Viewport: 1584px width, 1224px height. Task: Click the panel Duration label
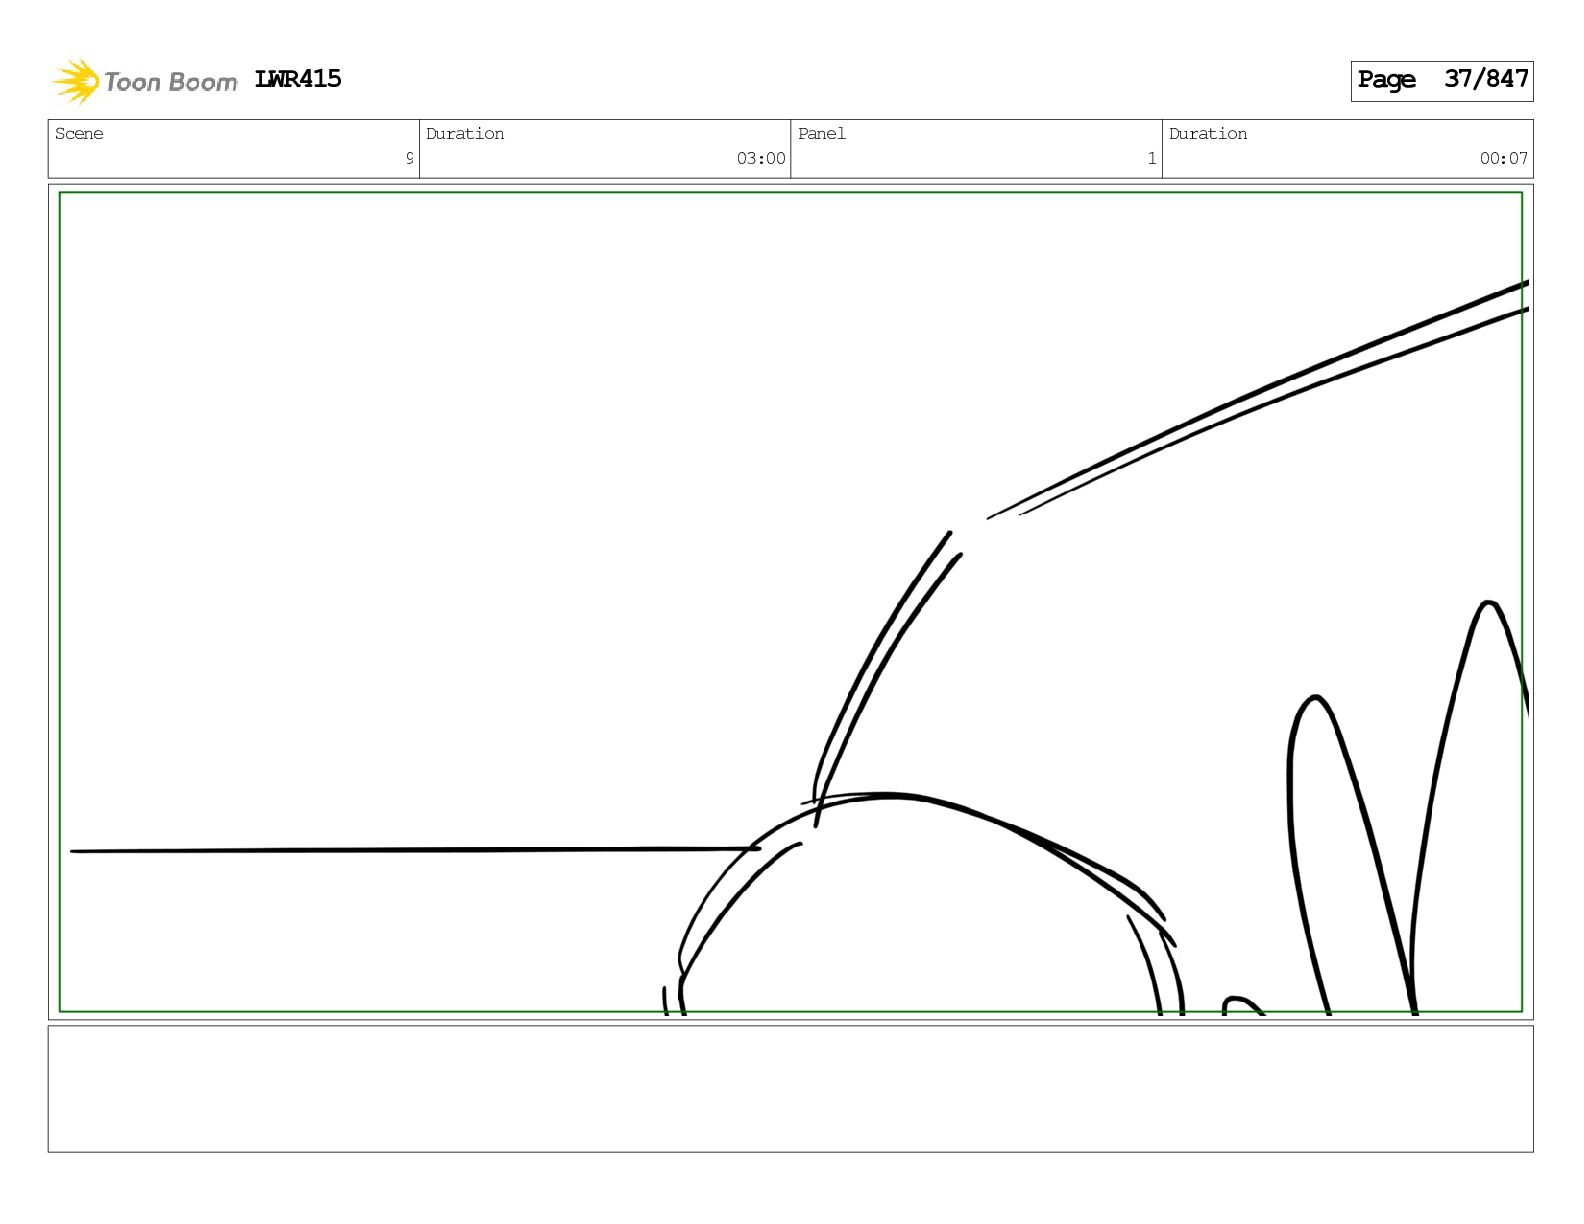[1208, 134]
